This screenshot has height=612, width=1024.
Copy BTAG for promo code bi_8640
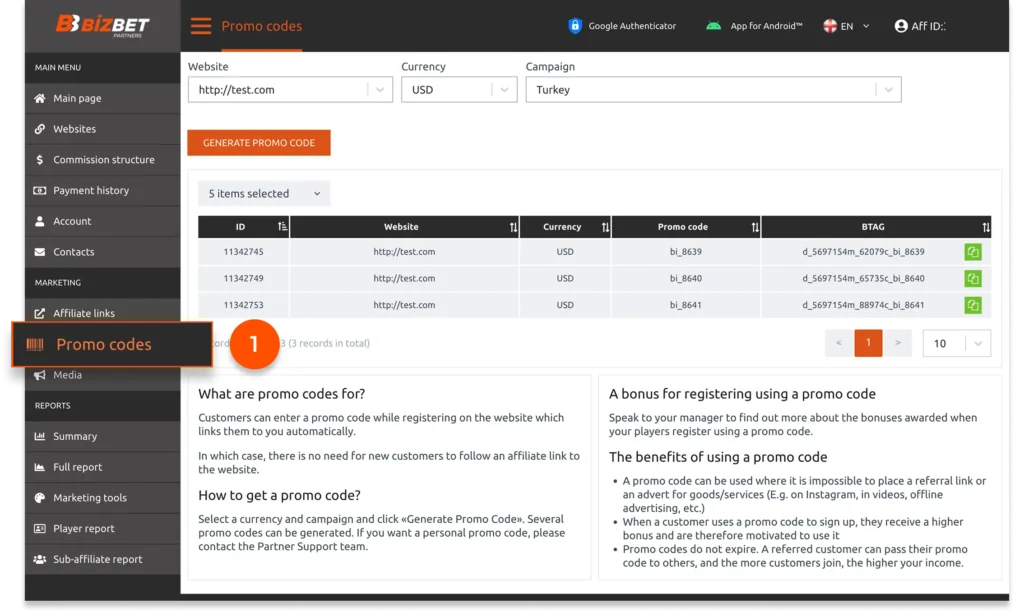pyautogui.click(x=972, y=278)
